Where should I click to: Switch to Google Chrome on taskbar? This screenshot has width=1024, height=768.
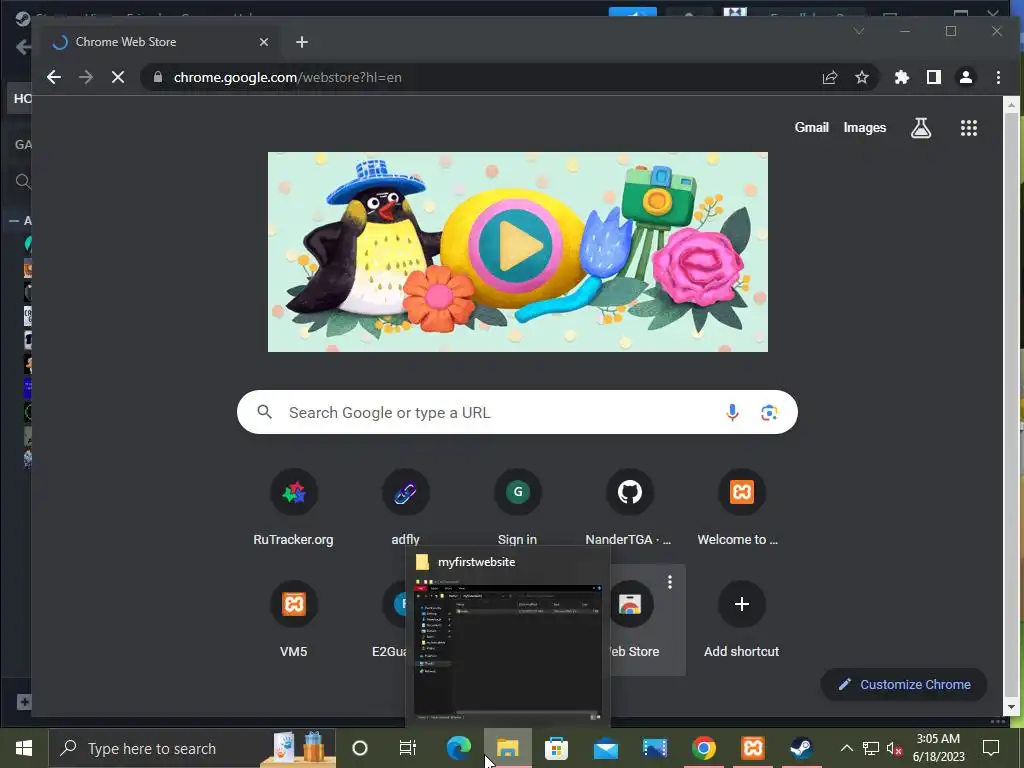click(x=703, y=748)
